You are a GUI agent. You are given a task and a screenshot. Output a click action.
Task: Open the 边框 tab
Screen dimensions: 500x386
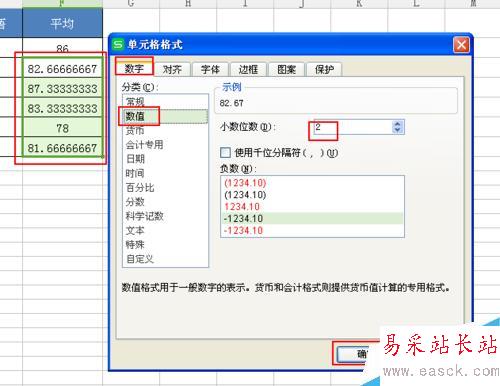[248, 69]
